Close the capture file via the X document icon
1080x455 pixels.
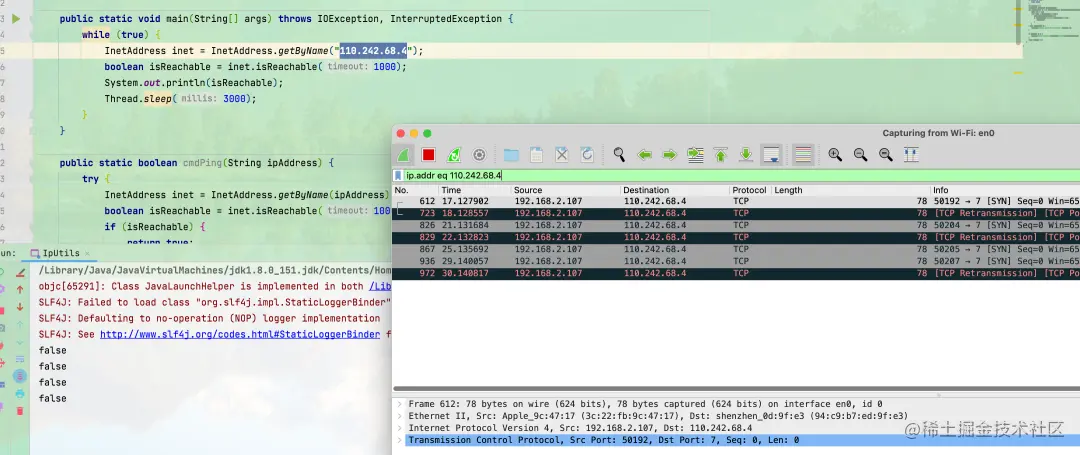point(562,155)
